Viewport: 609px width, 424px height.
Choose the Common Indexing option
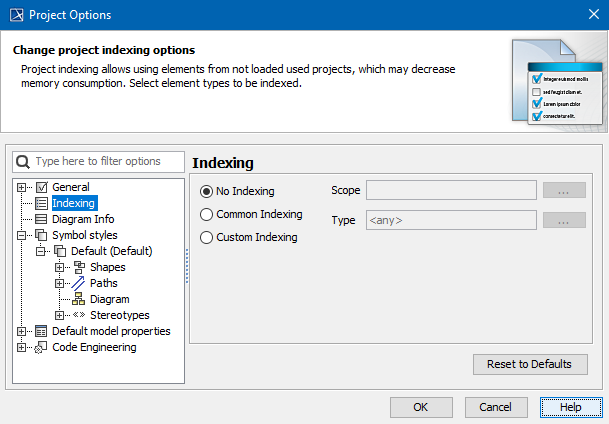(207, 214)
